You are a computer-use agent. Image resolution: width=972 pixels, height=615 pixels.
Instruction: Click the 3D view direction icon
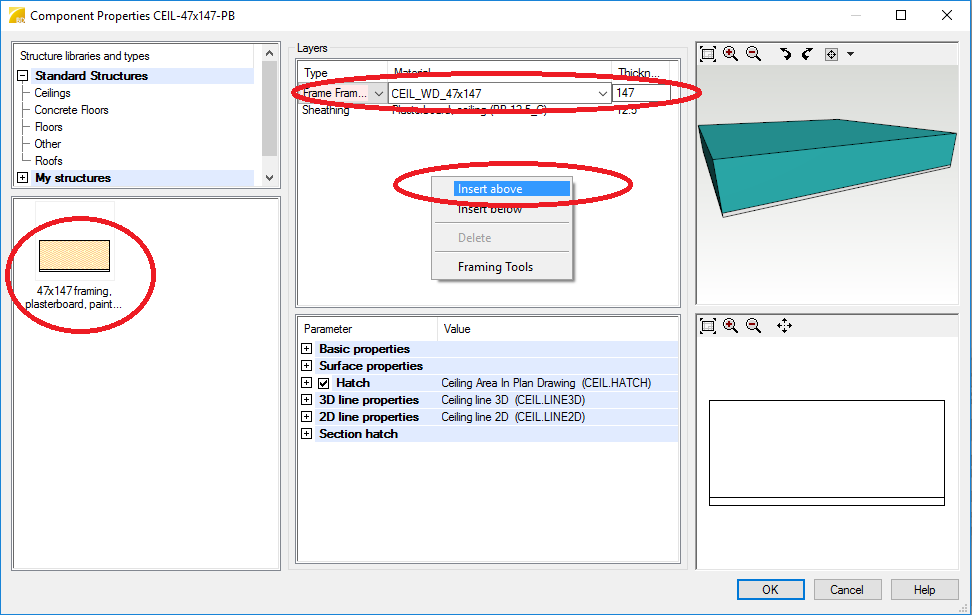831,55
